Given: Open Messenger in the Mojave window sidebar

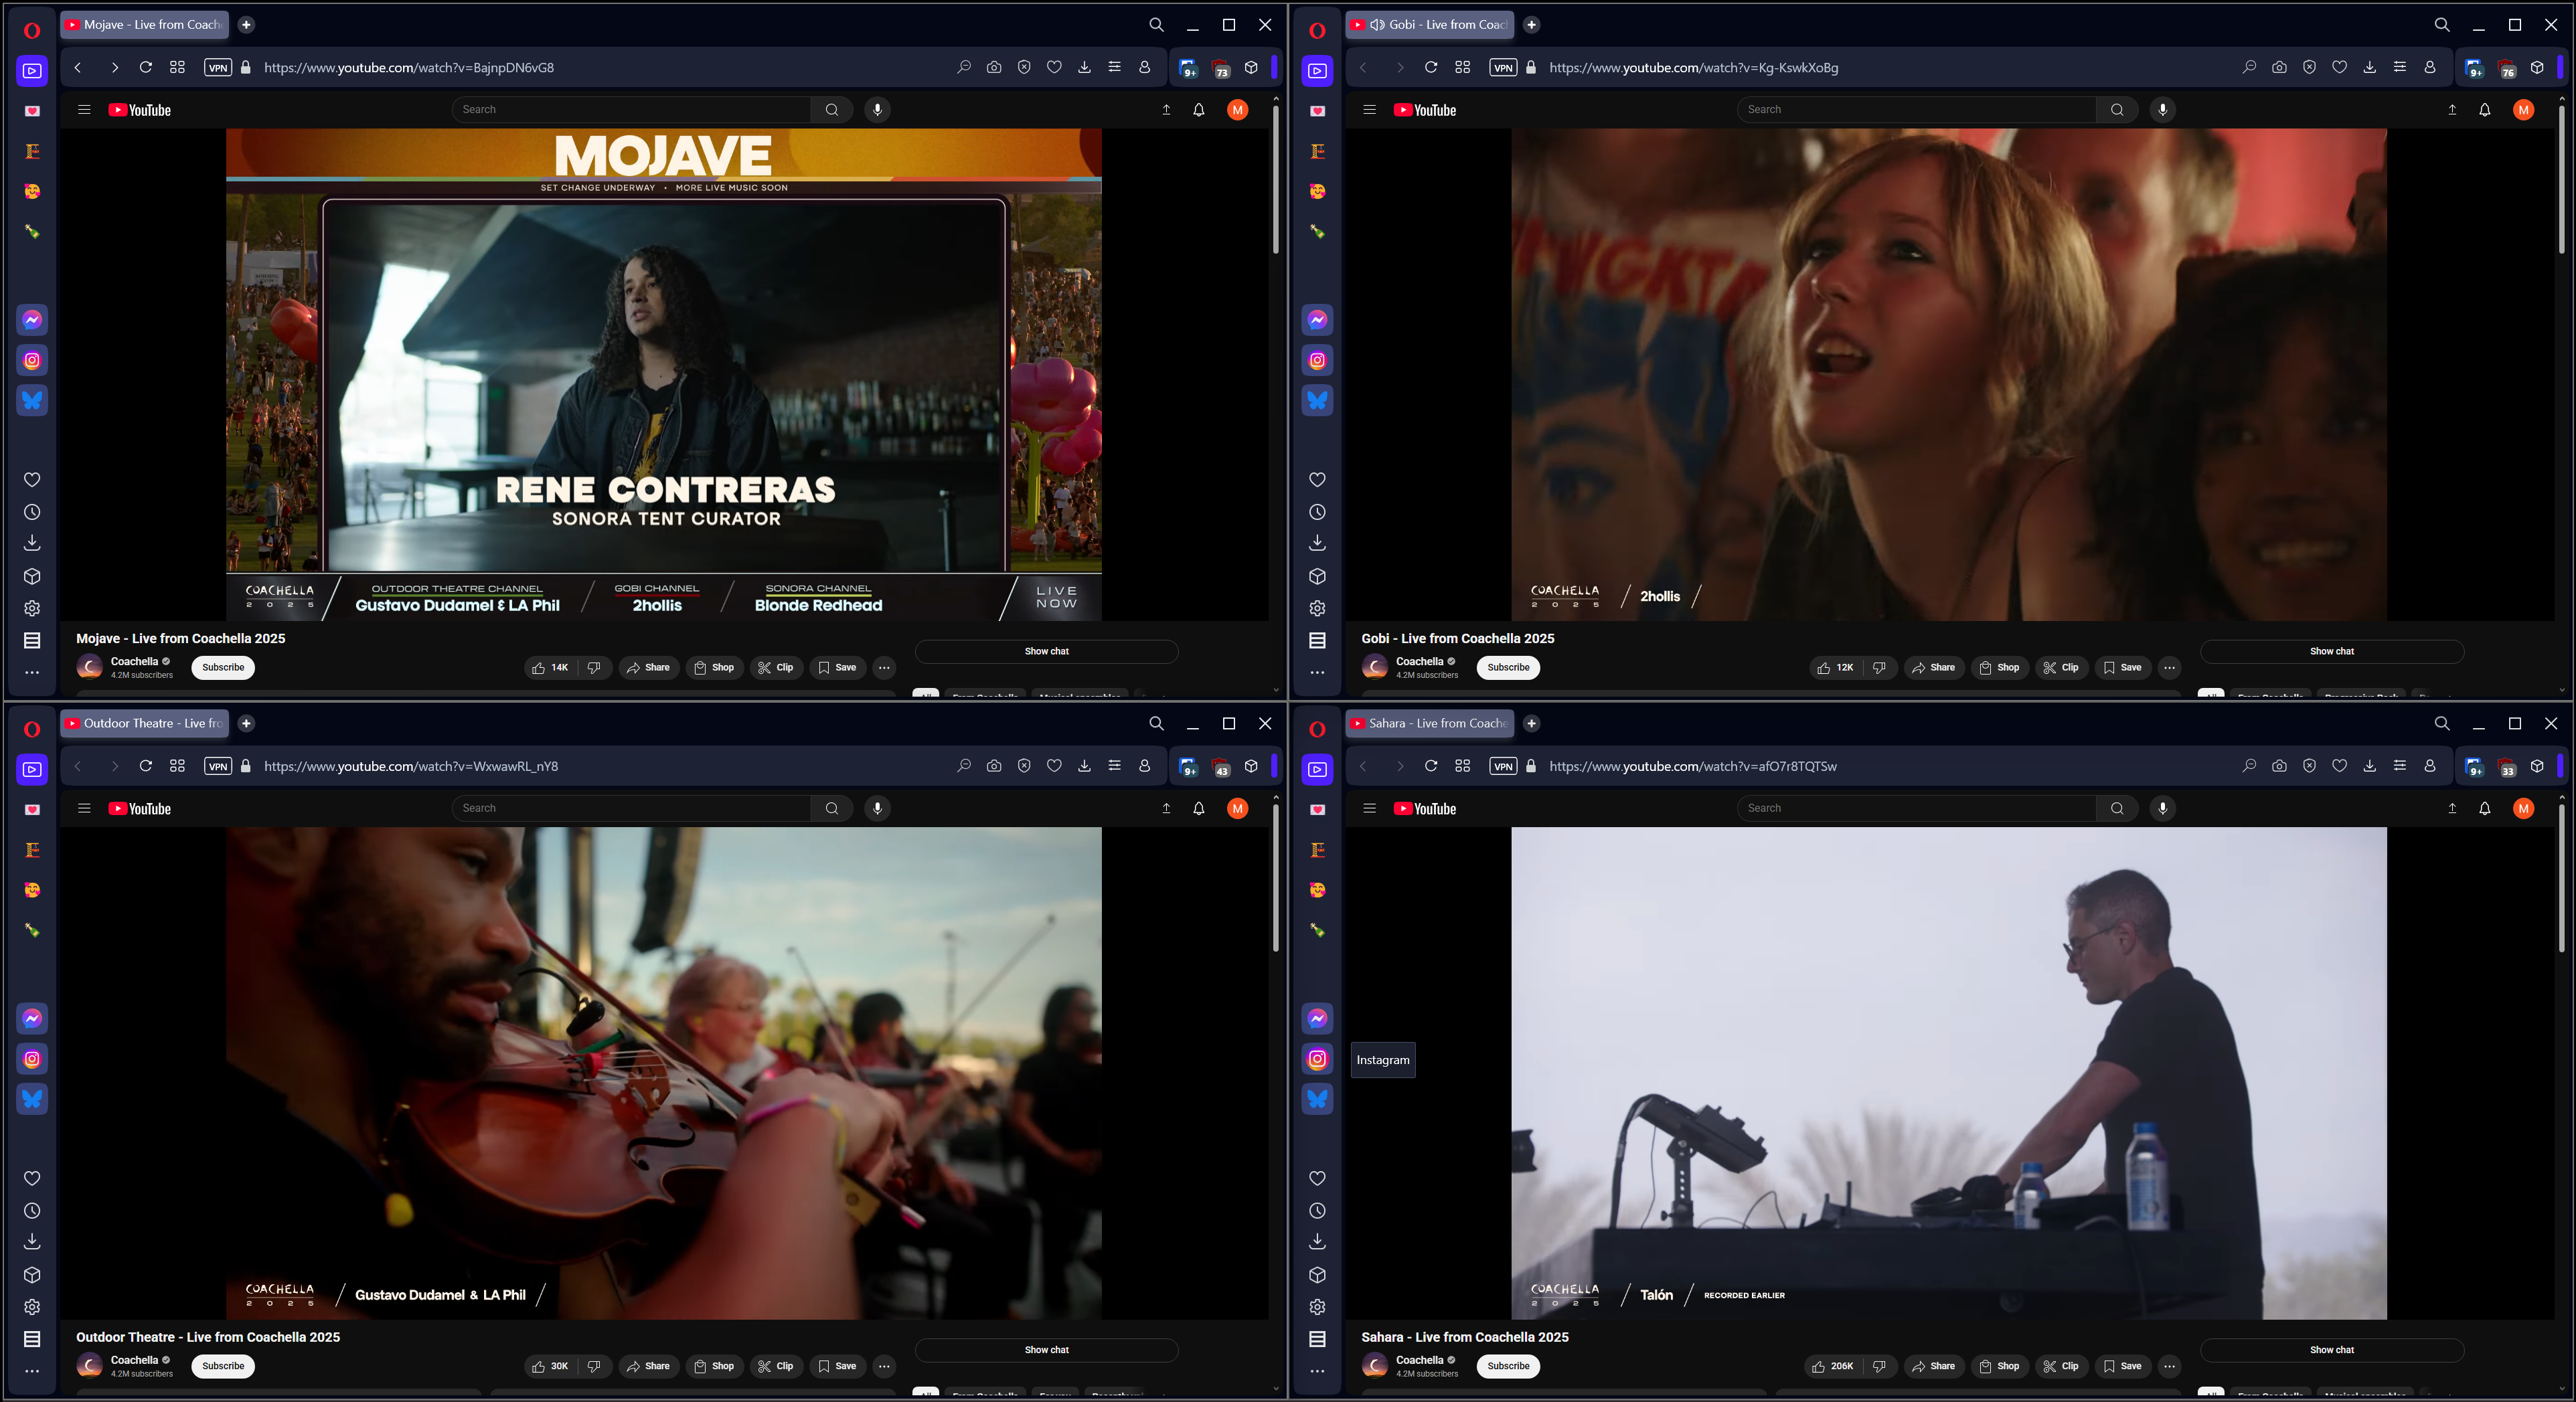Looking at the screenshot, I should click(x=32, y=320).
